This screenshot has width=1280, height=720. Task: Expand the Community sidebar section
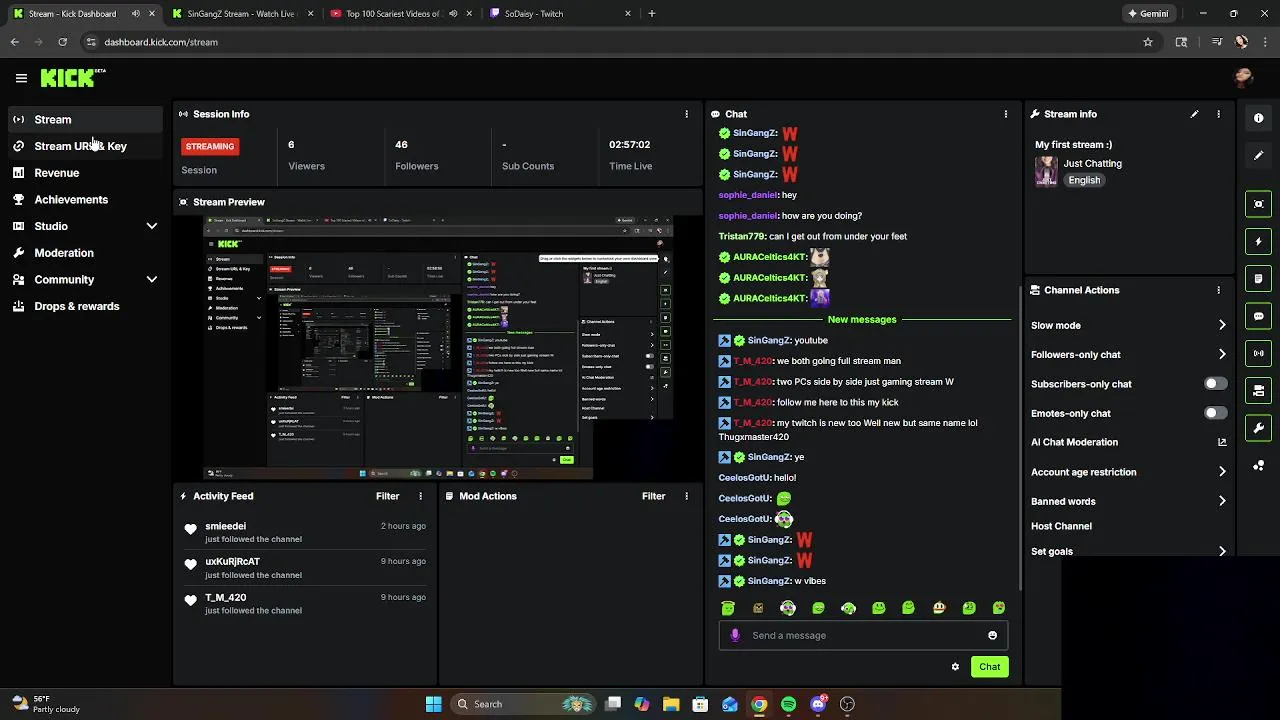pyautogui.click(x=152, y=280)
